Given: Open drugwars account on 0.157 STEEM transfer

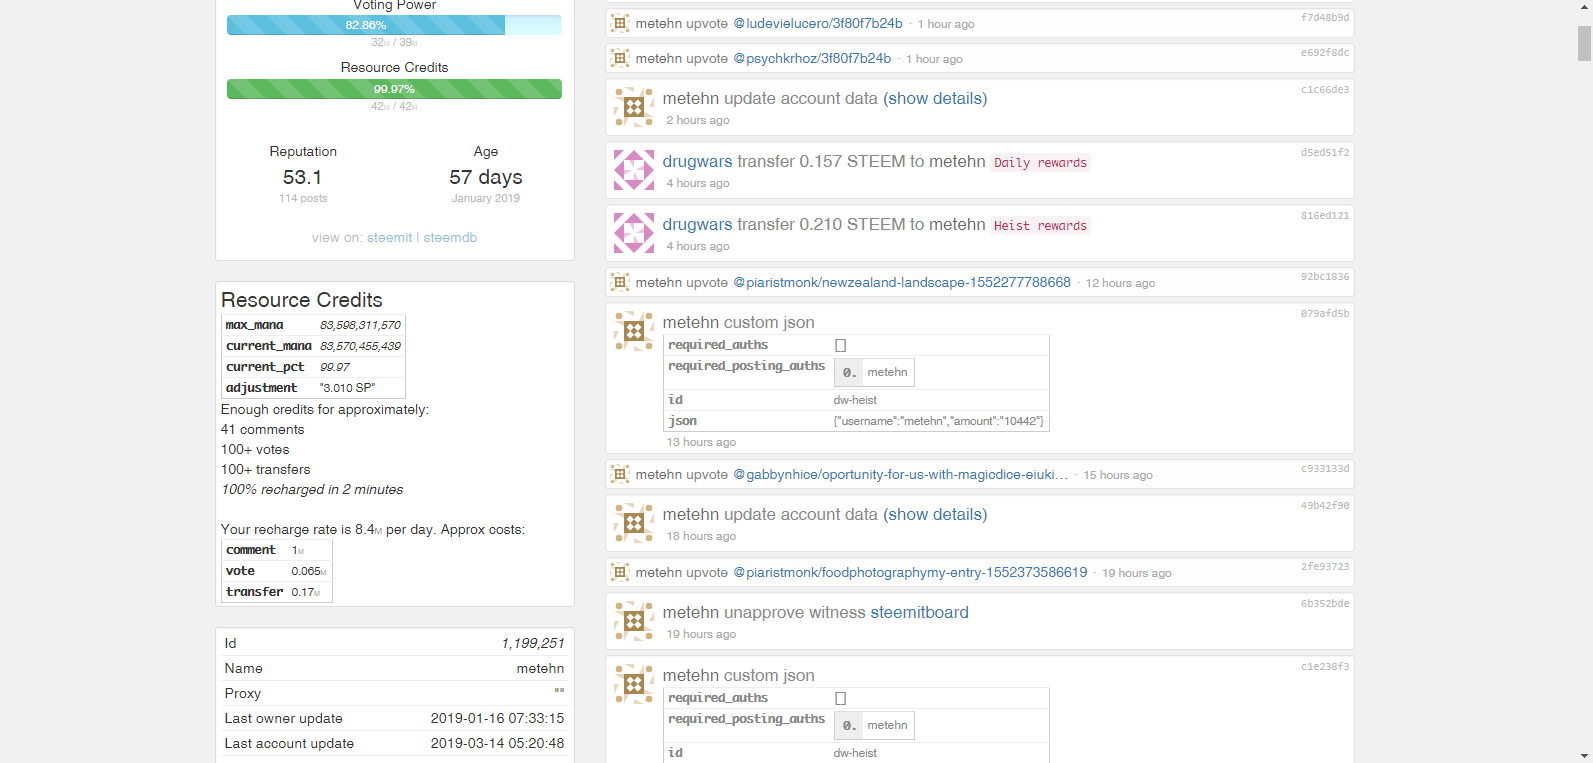Looking at the screenshot, I should (x=697, y=161).
